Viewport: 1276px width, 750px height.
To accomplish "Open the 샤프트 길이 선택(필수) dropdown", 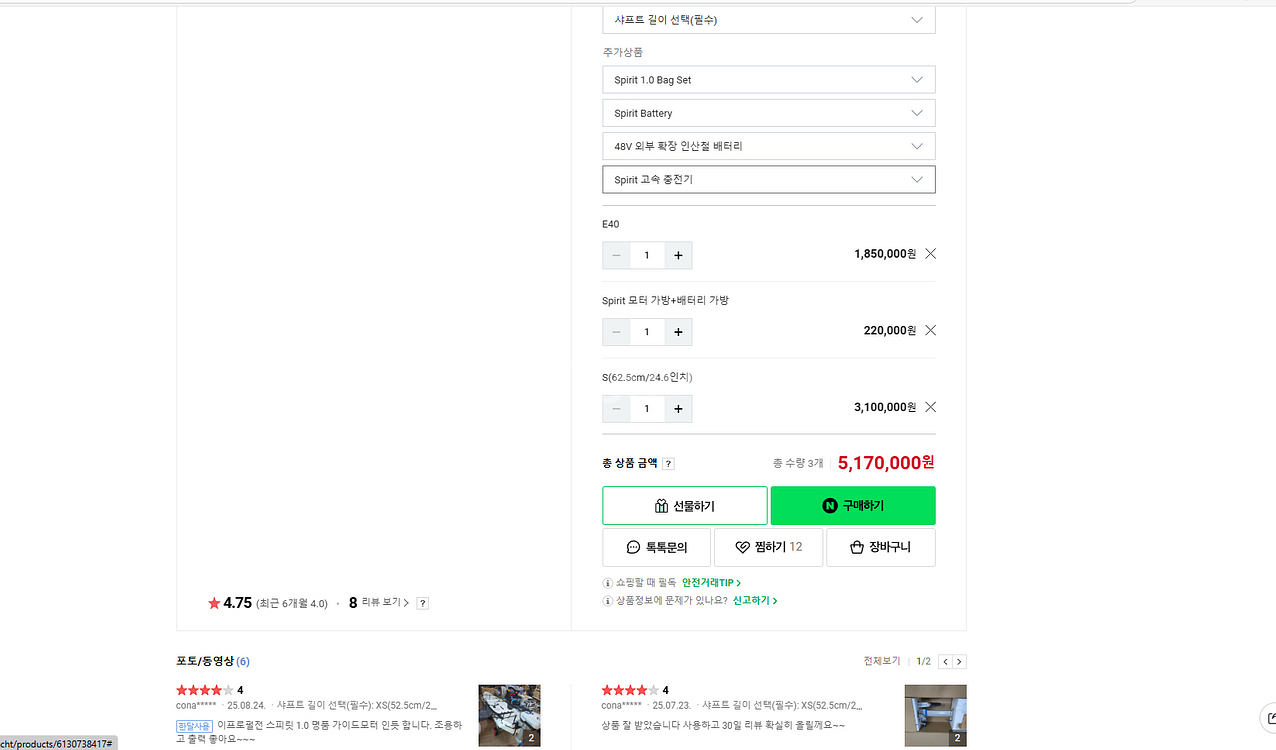I will (768, 19).
